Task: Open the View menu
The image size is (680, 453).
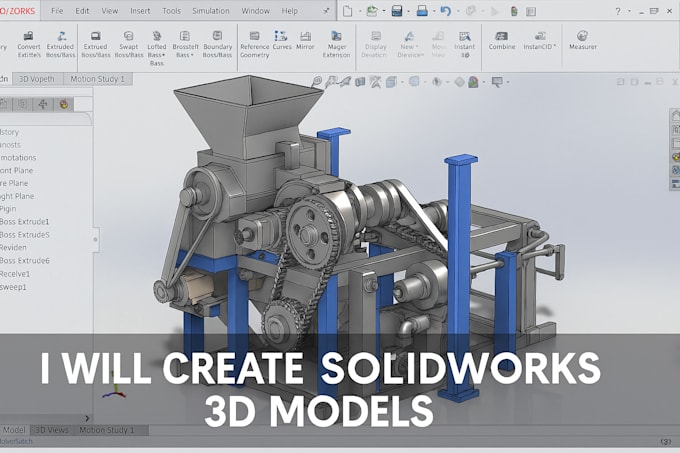Action: (110, 11)
